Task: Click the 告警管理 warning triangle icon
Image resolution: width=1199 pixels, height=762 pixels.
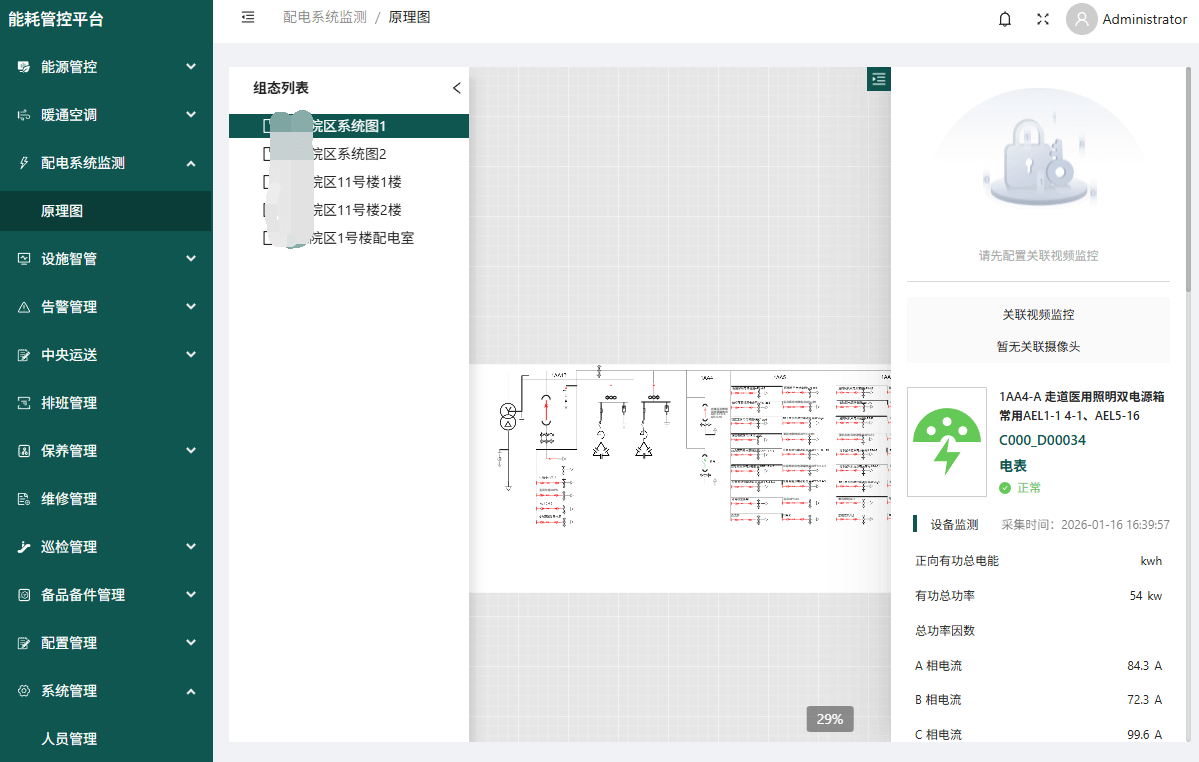Action: click(x=24, y=307)
